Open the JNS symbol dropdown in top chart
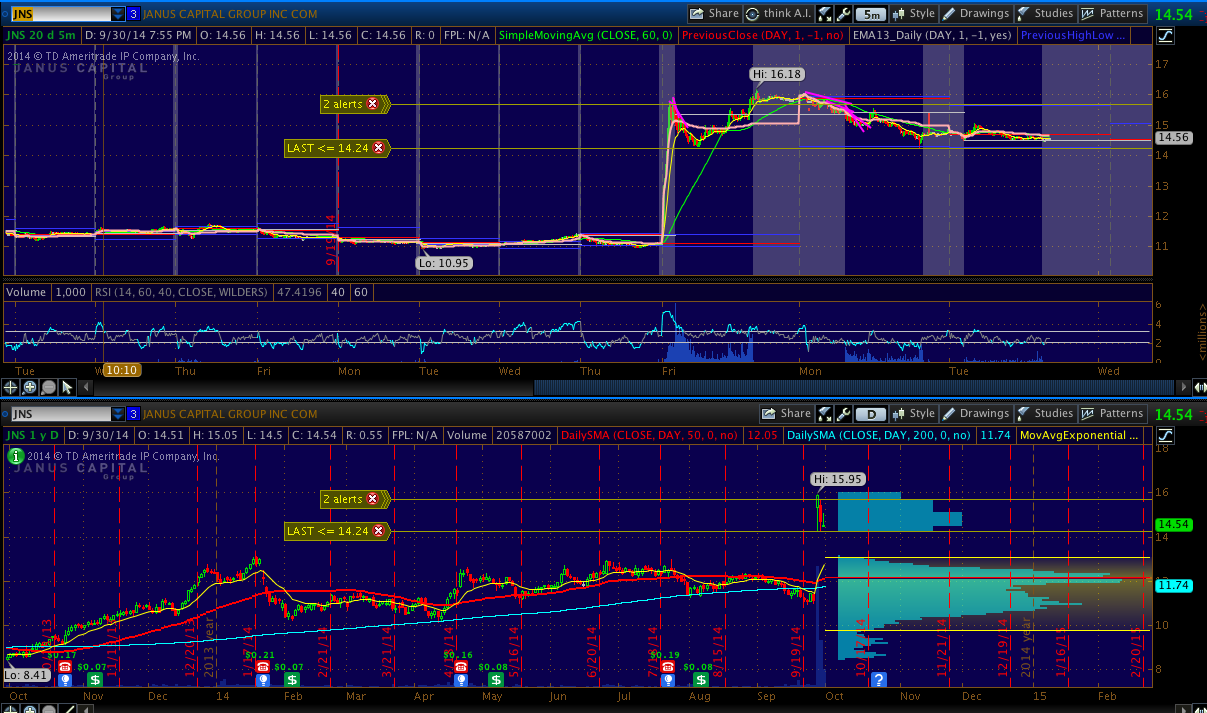This screenshot has width=1207, height=713. click(x=118, y=14)
